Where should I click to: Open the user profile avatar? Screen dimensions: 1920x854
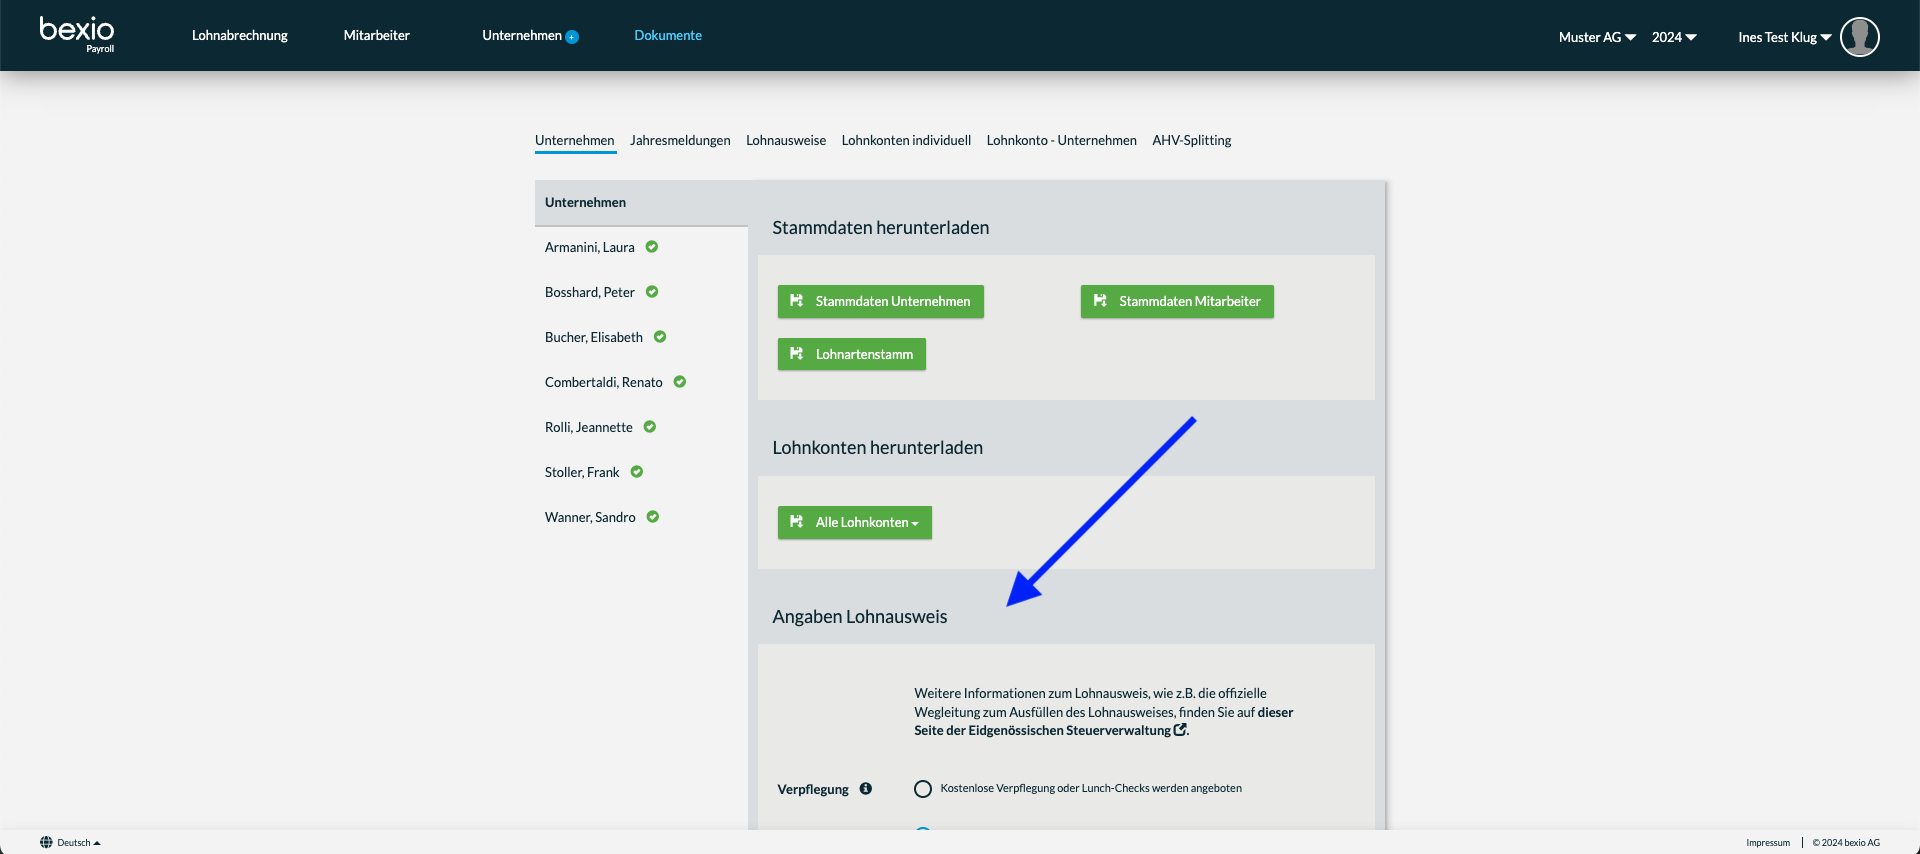click(x=1859, y=37)
